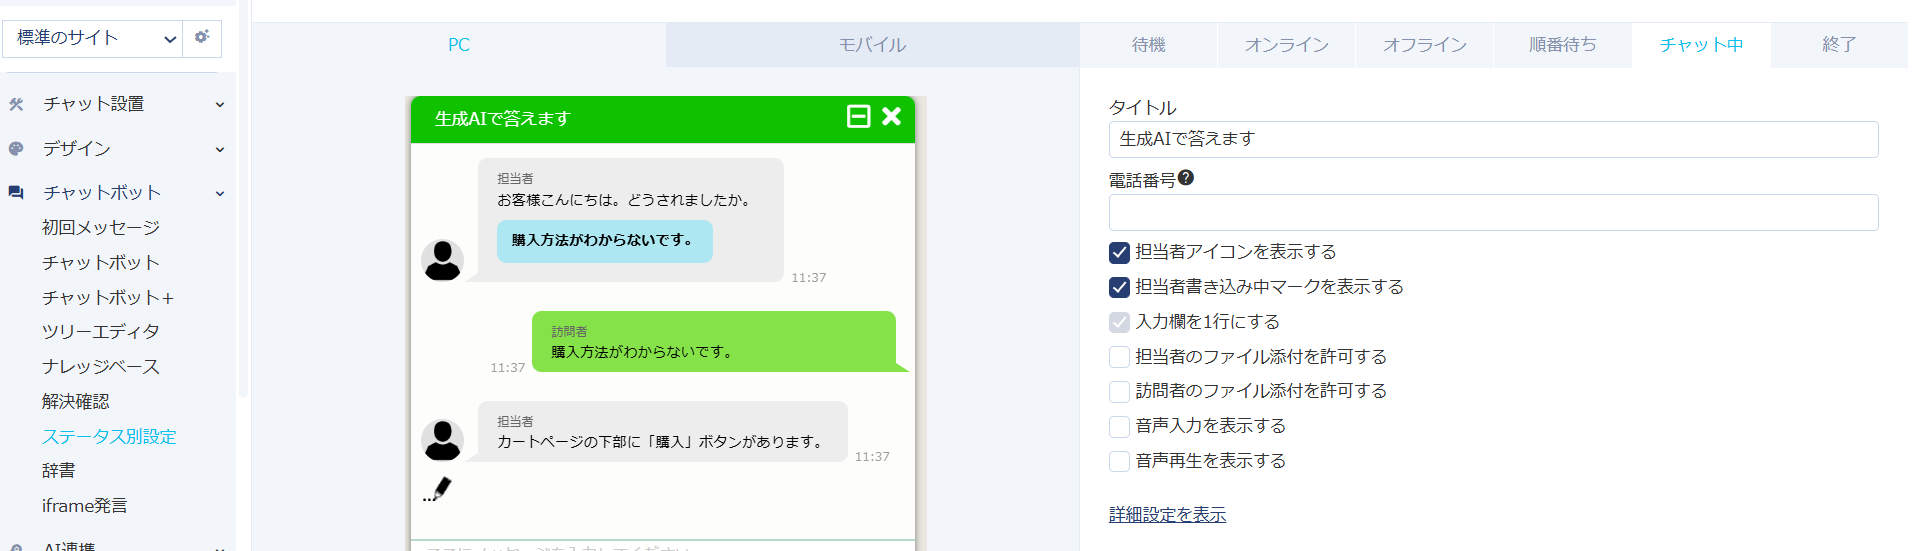1912x551 pixels.
Task: Select the 終了 status tab
Action: [1839, 45]
